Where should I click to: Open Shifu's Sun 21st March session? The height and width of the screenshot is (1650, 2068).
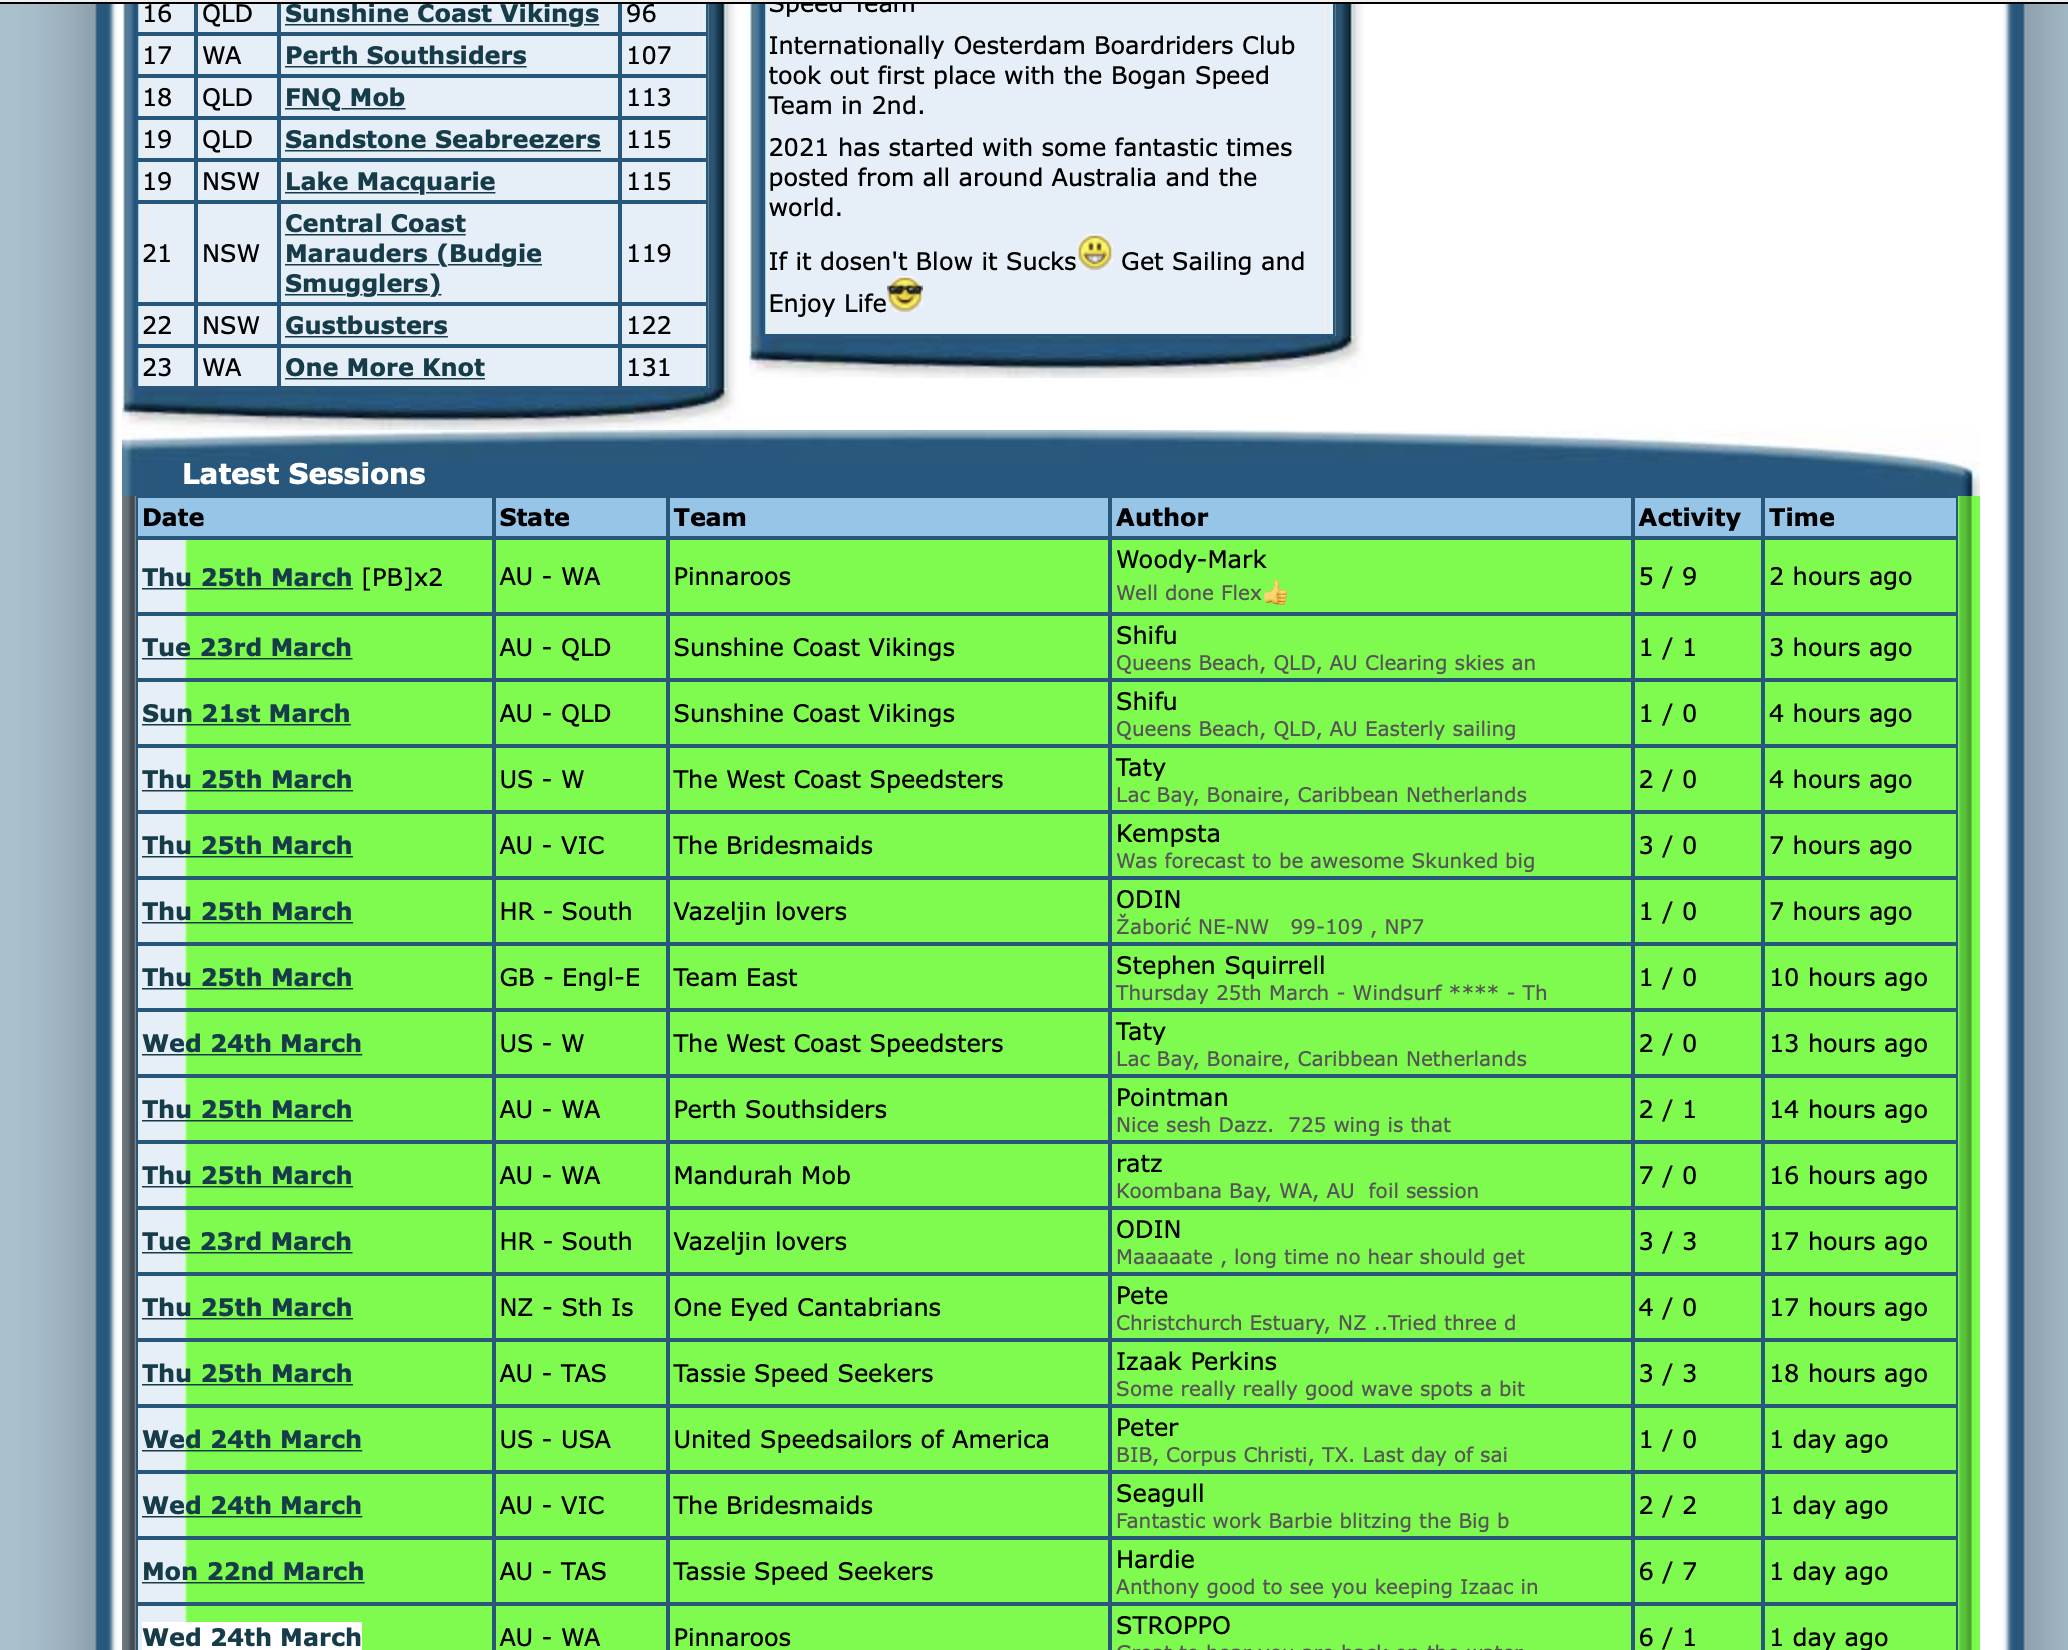[245, 713]
